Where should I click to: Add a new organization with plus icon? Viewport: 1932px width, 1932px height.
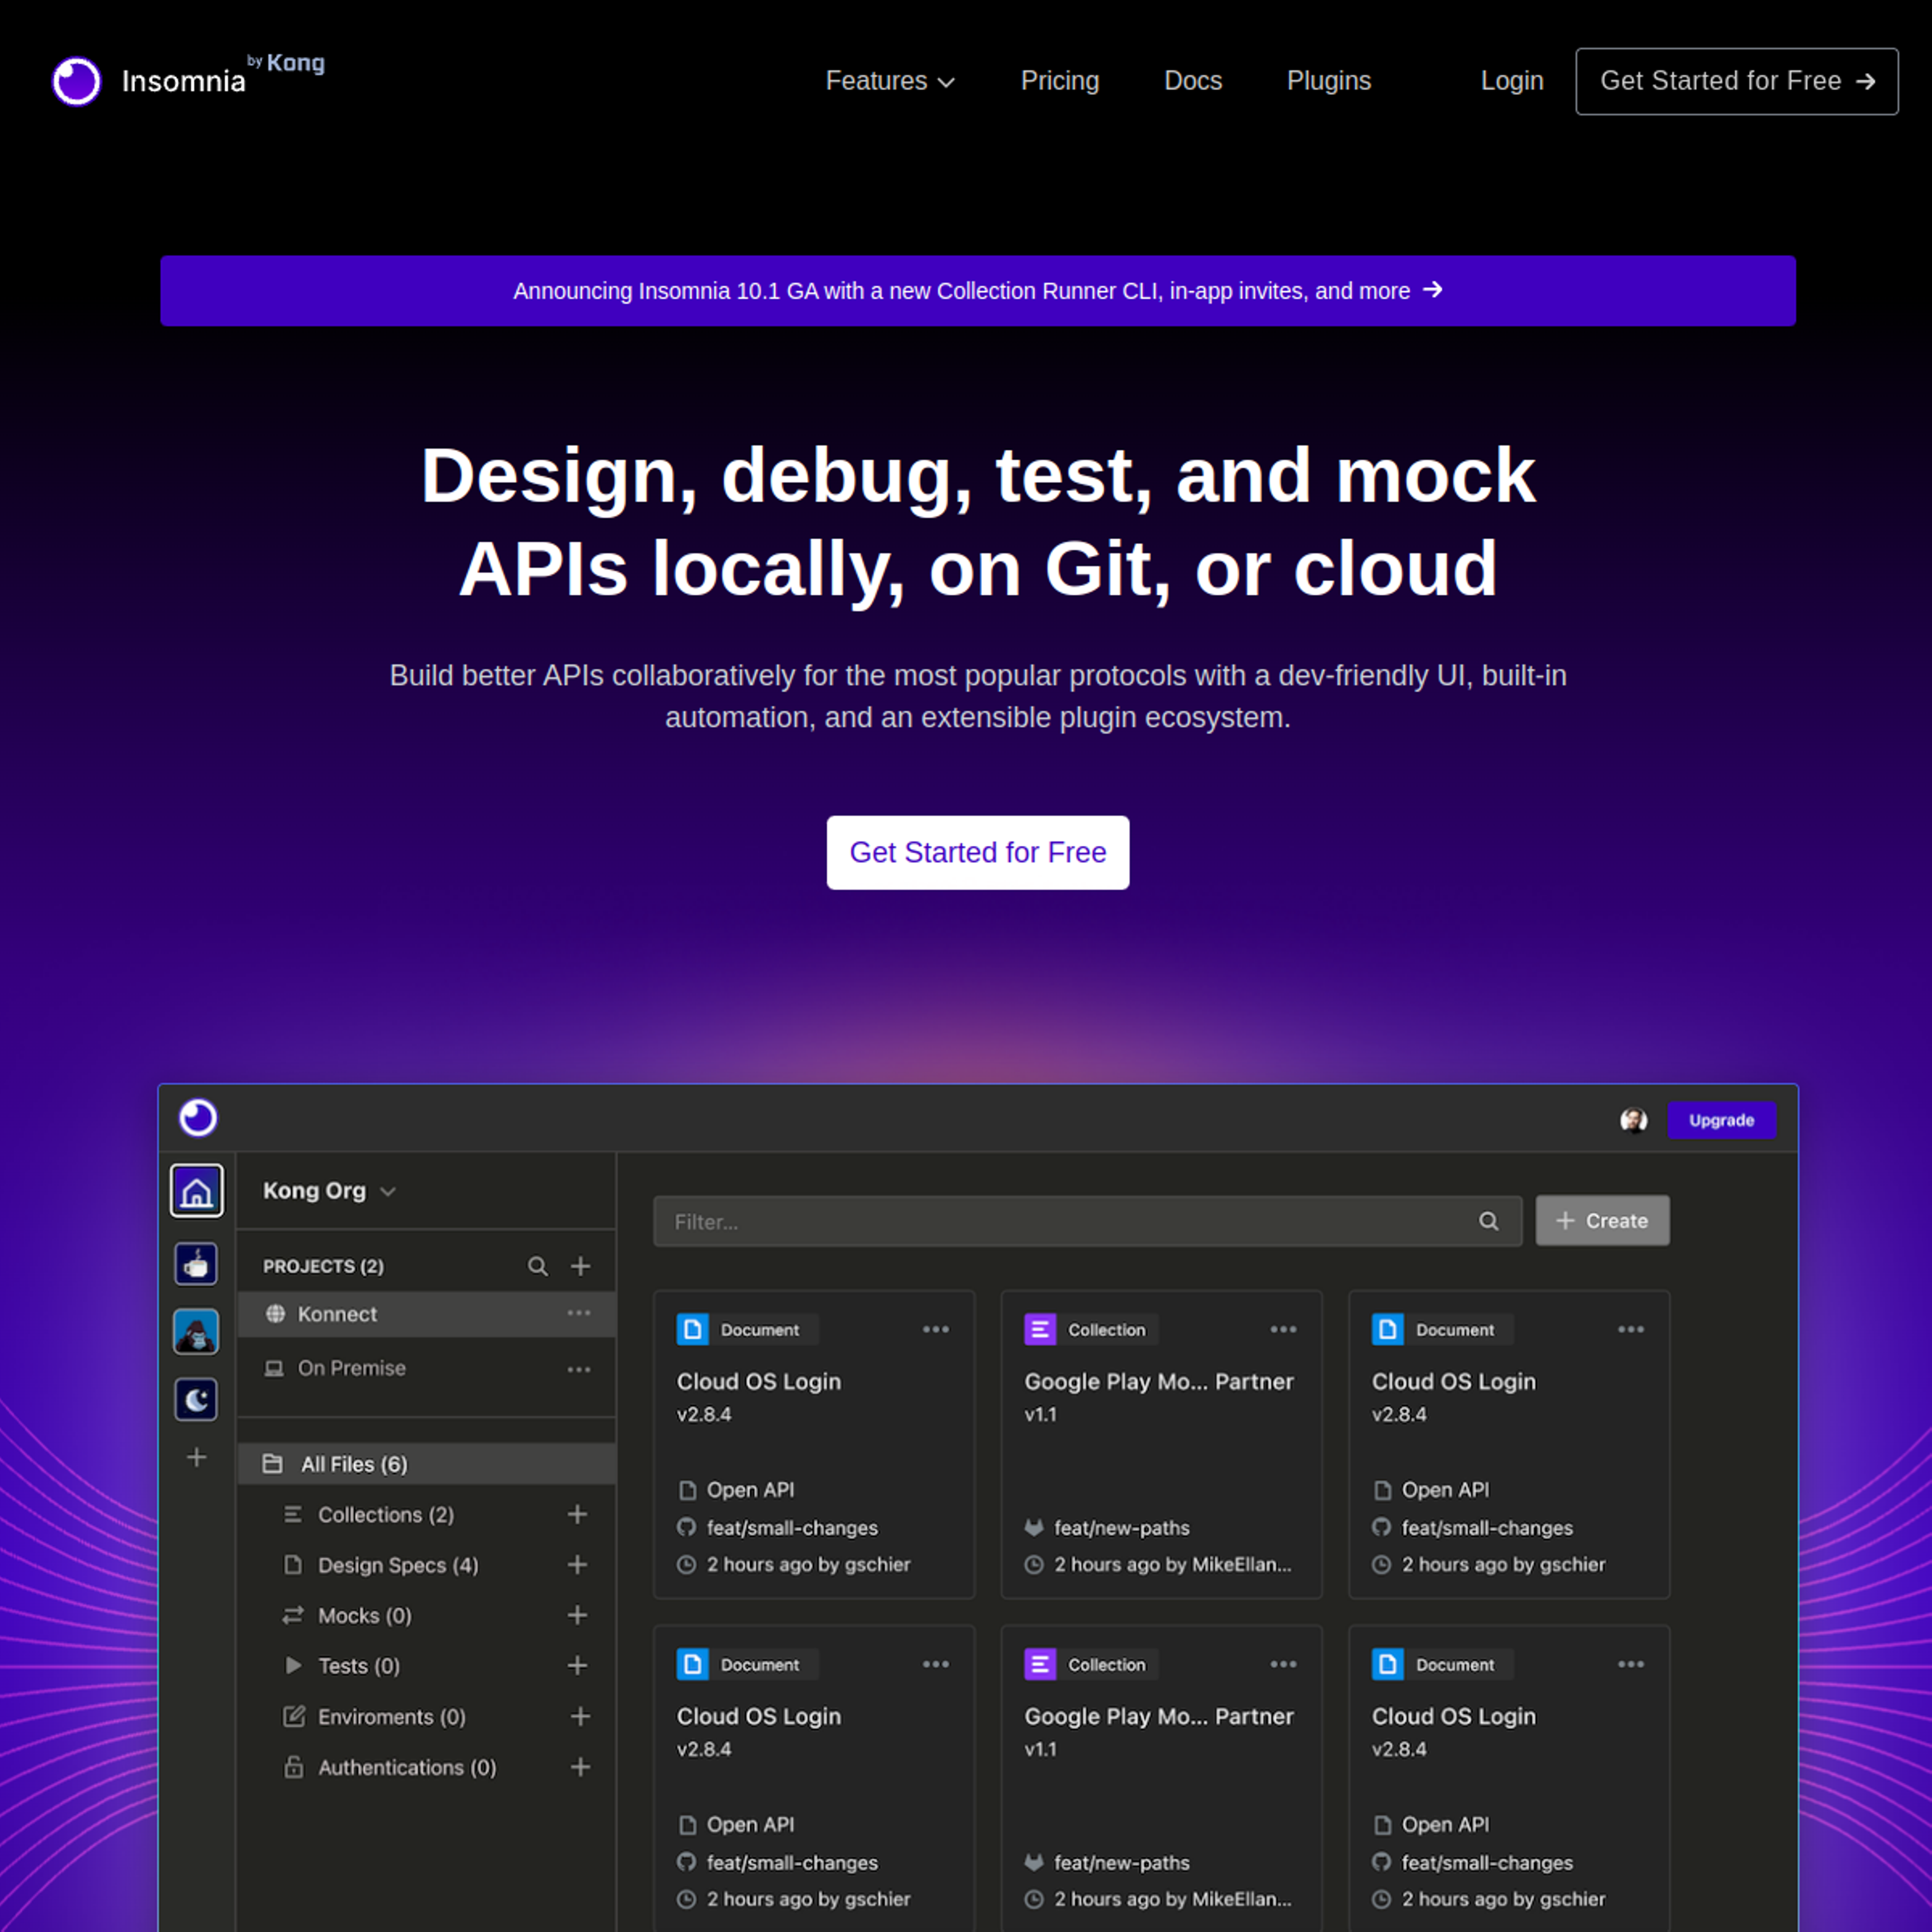click(197, 1457)
